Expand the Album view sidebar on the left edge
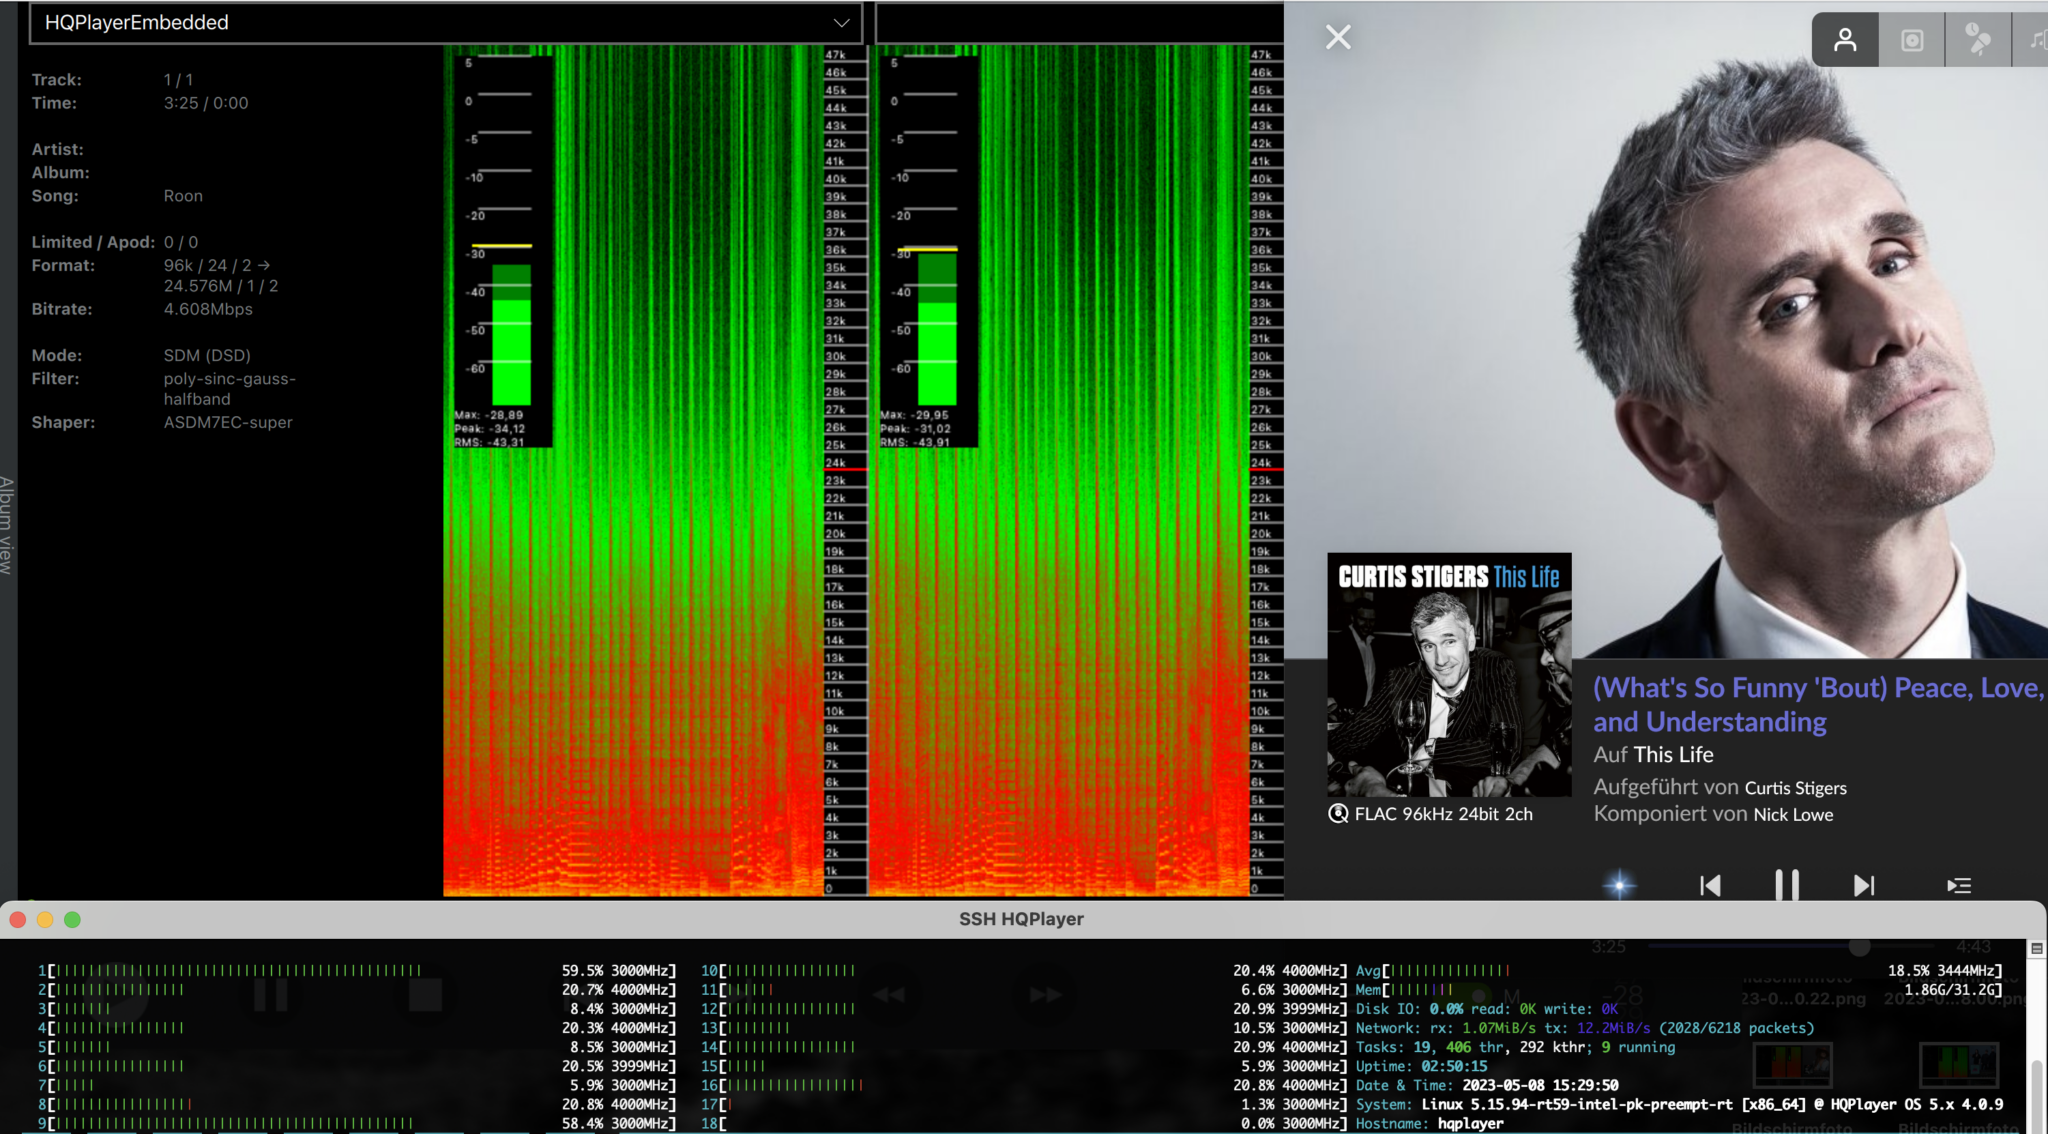This screenshot has width=2048, height=1134. point(7,520)
